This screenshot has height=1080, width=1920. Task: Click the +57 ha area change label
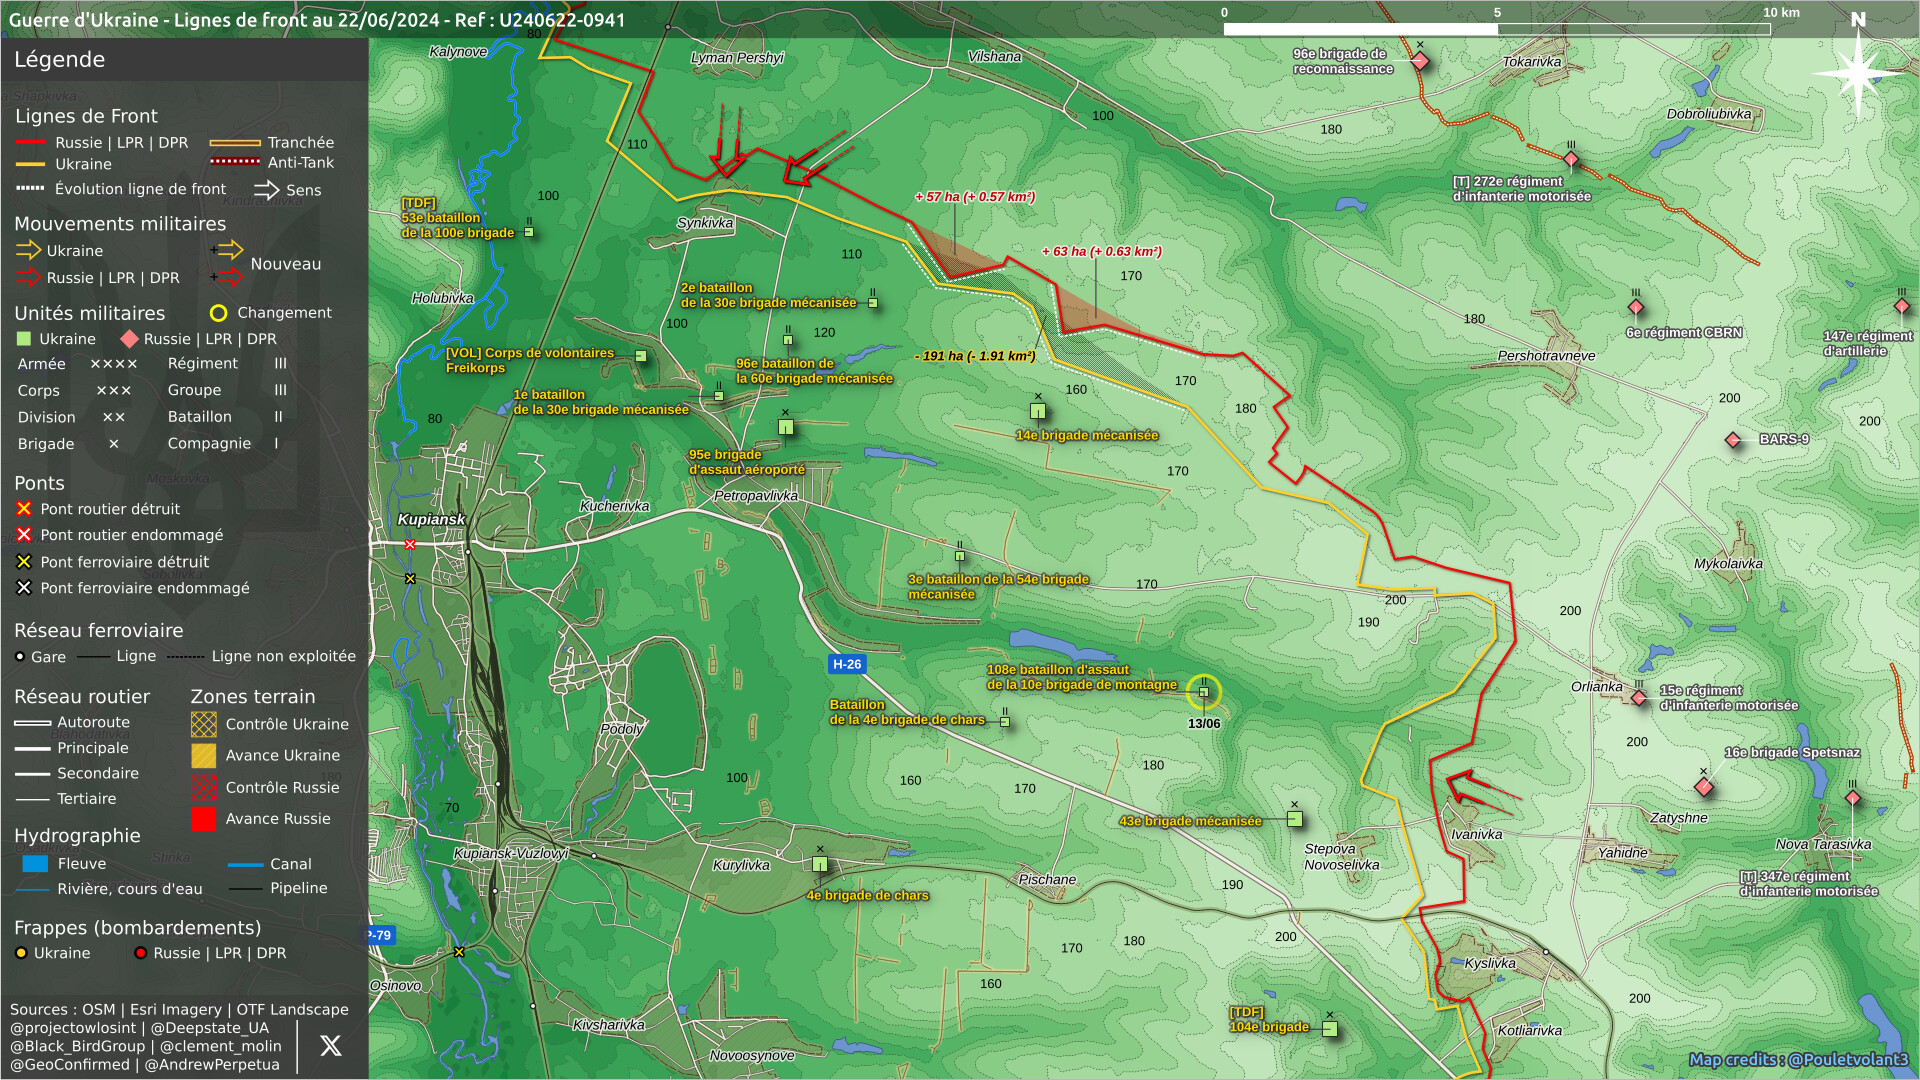(975, 197)
